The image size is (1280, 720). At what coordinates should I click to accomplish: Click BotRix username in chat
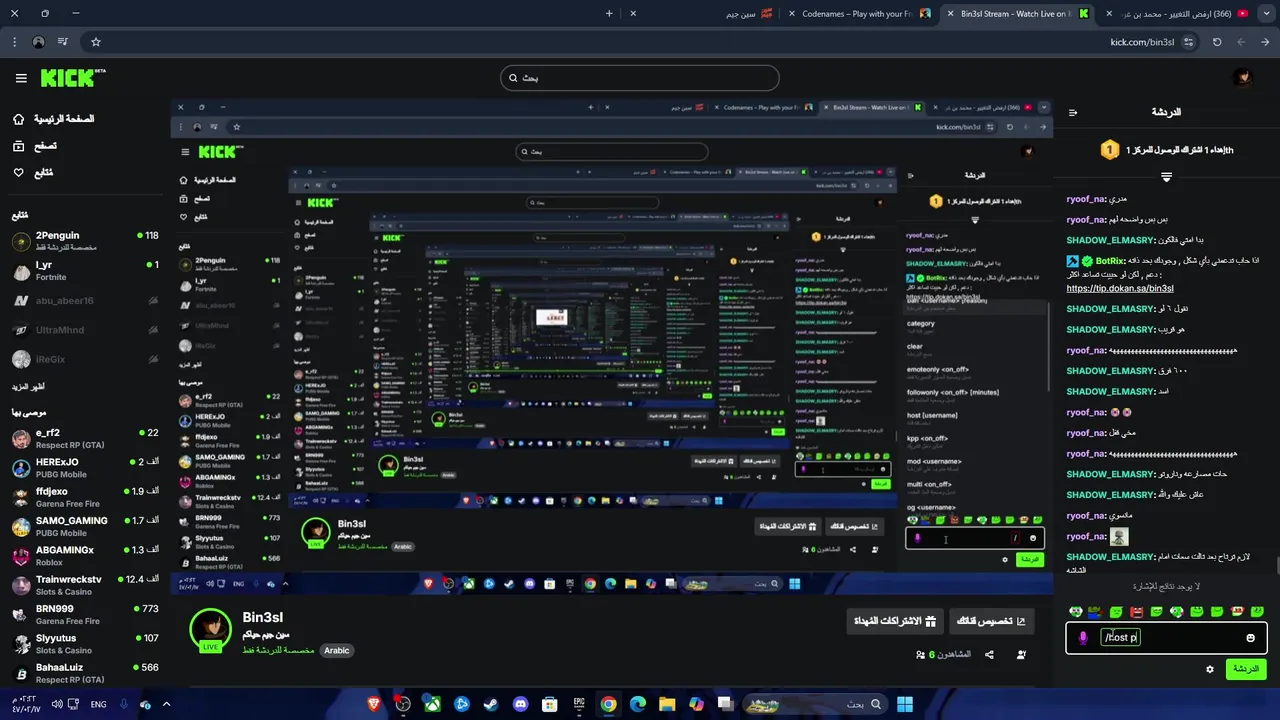coord(1110,261)
